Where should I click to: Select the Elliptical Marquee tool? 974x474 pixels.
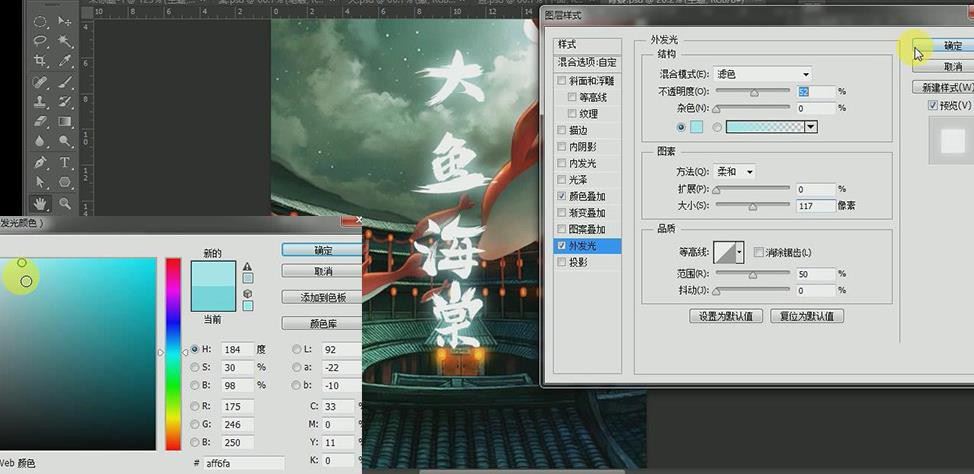tap(40, 22)
